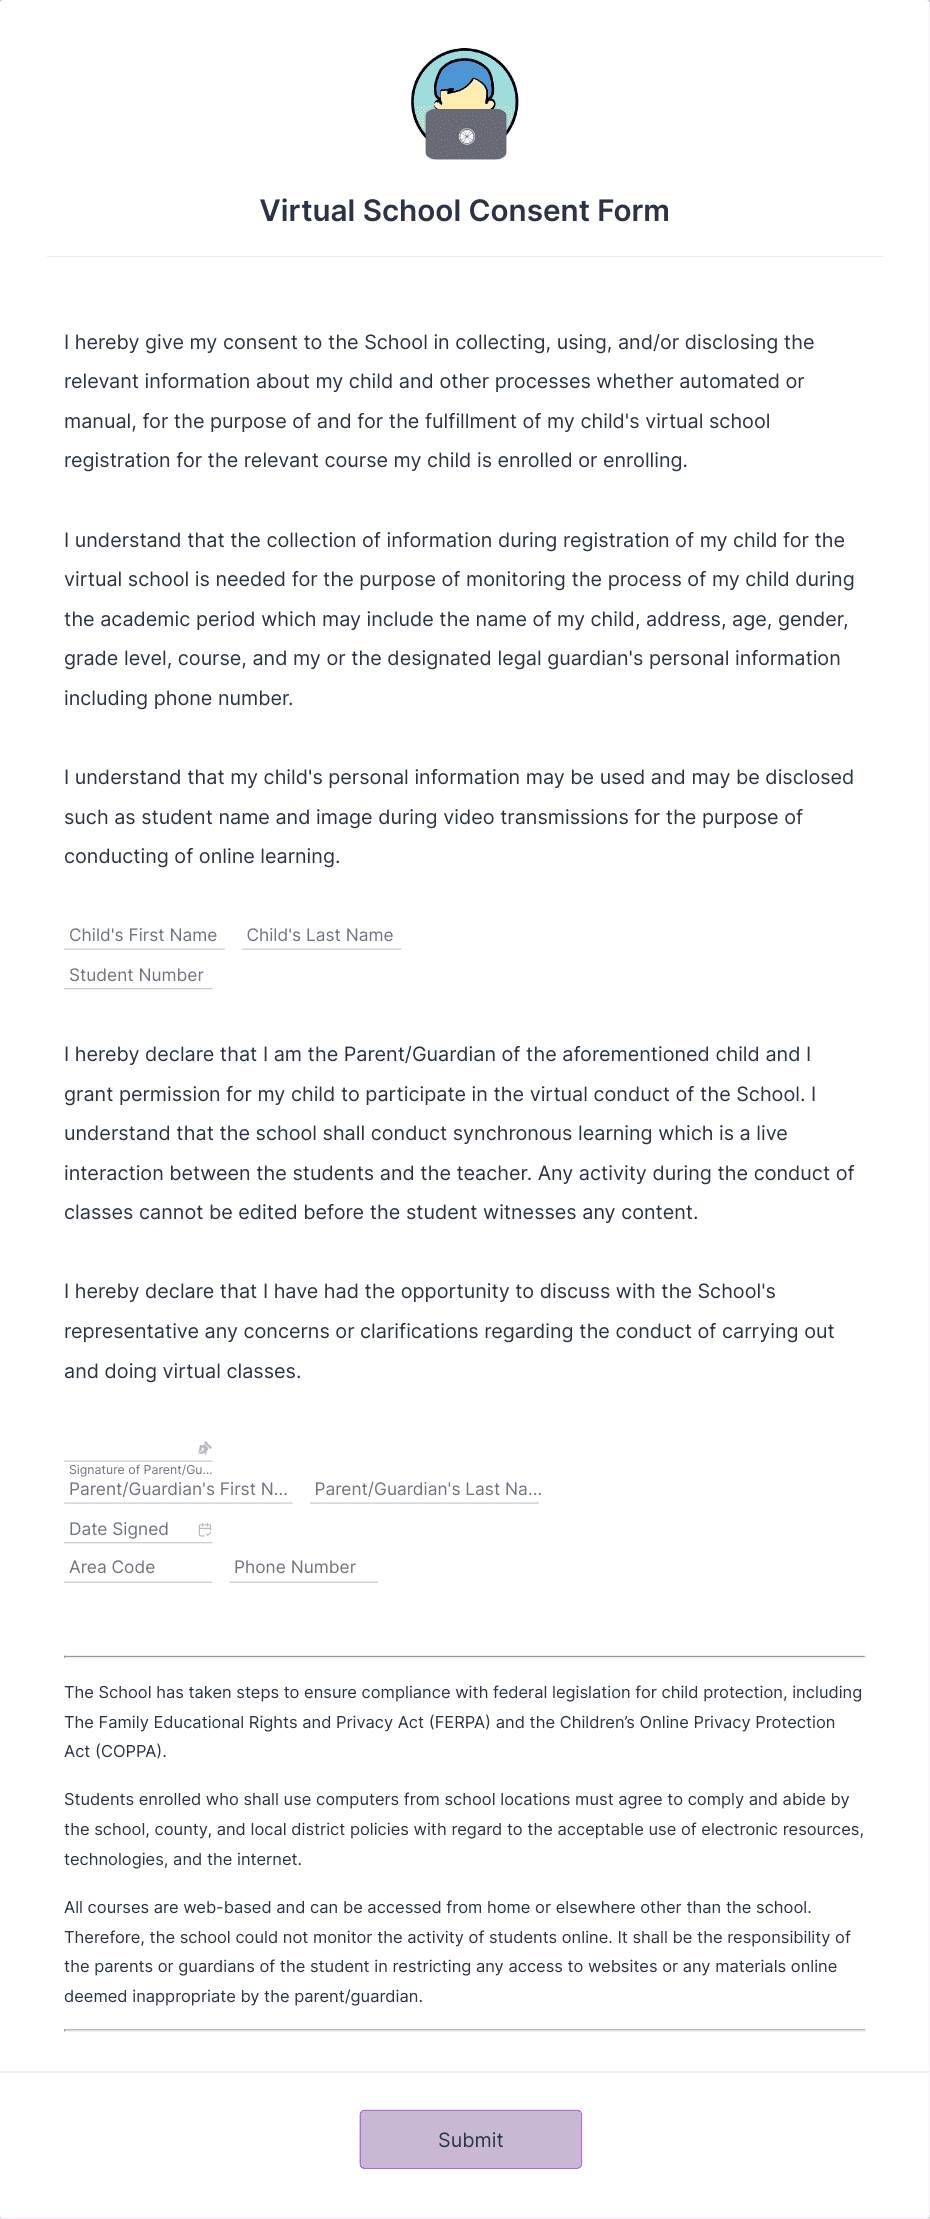The height and width of the screenshot is (2219, 930).
Task: Select the Child's Last Name field
Action: coord(320,935)
